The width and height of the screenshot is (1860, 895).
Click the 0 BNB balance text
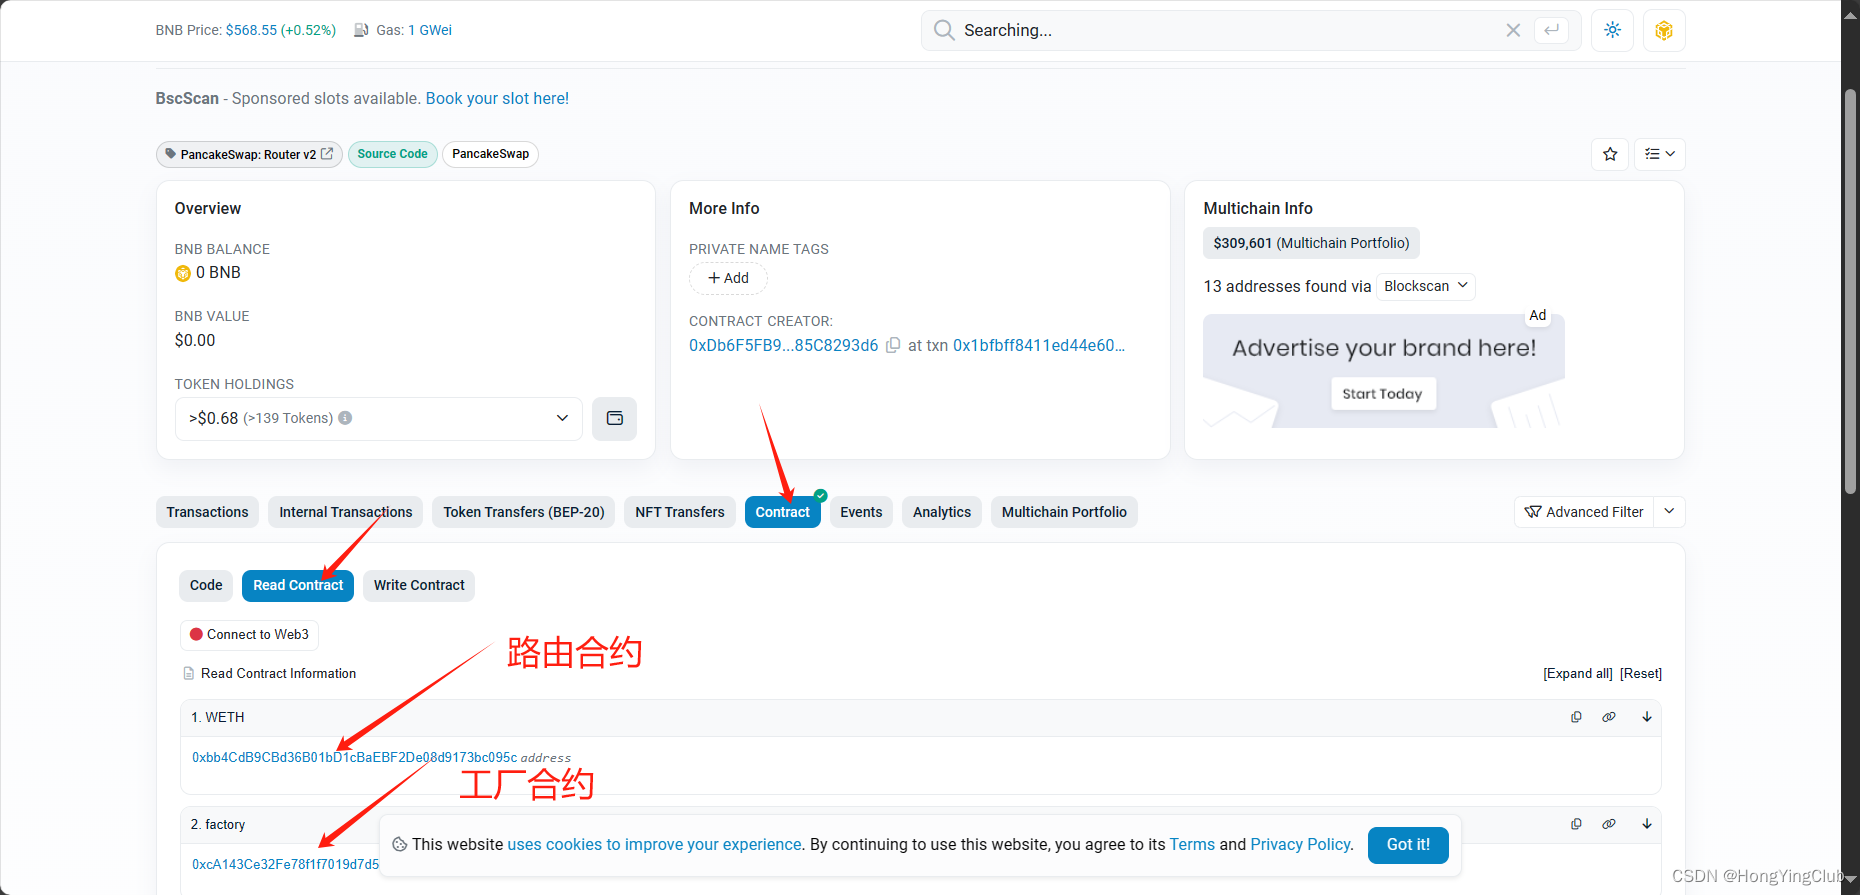pos(218,273)
